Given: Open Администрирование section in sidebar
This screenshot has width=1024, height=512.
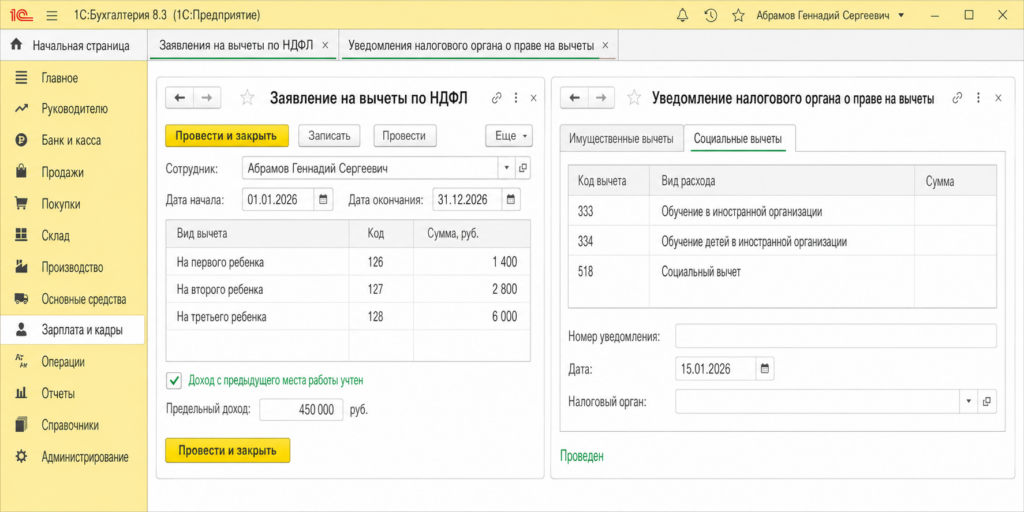Looking at the screenshot, I should (73, 457).
